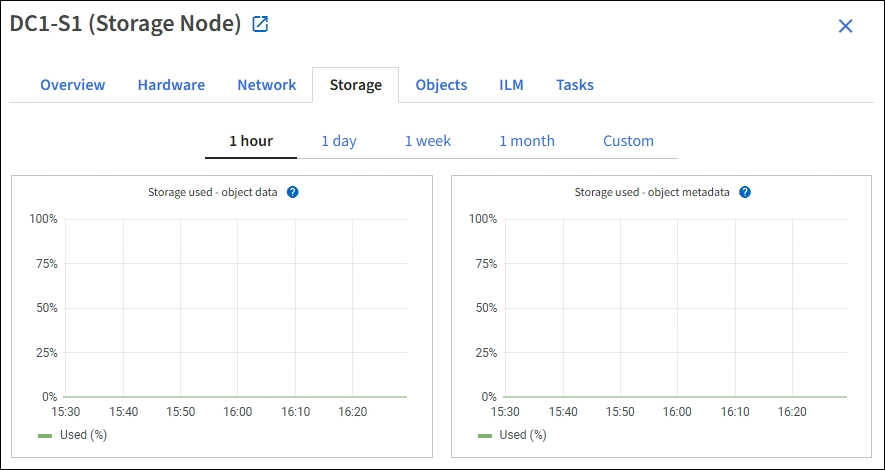Switch to the ILM tab

(x=511, y=85)
